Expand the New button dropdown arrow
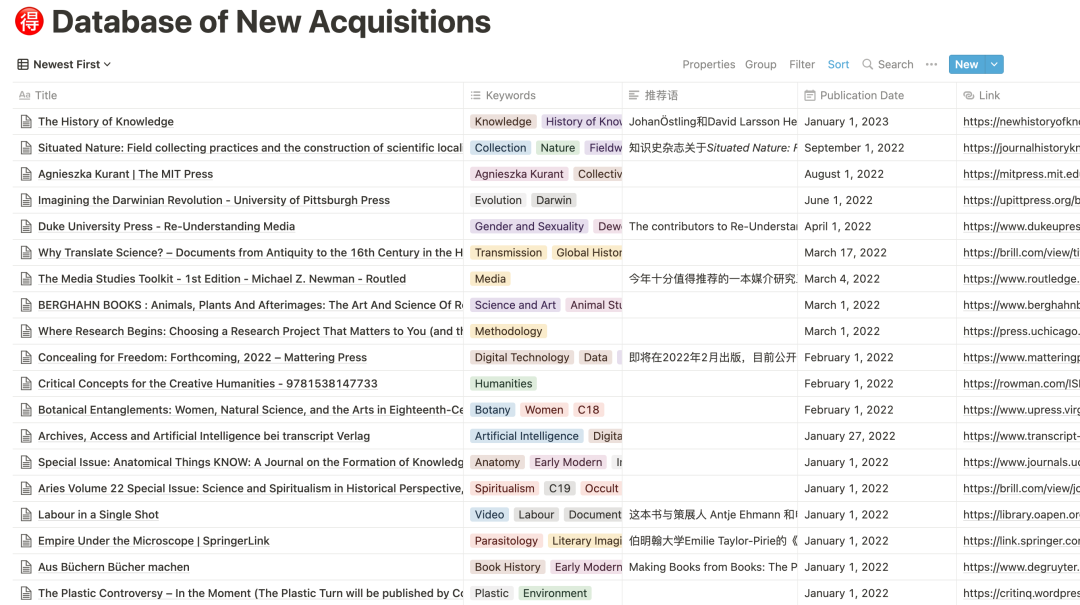1080x605 pixels. click(x=994, y=64)
